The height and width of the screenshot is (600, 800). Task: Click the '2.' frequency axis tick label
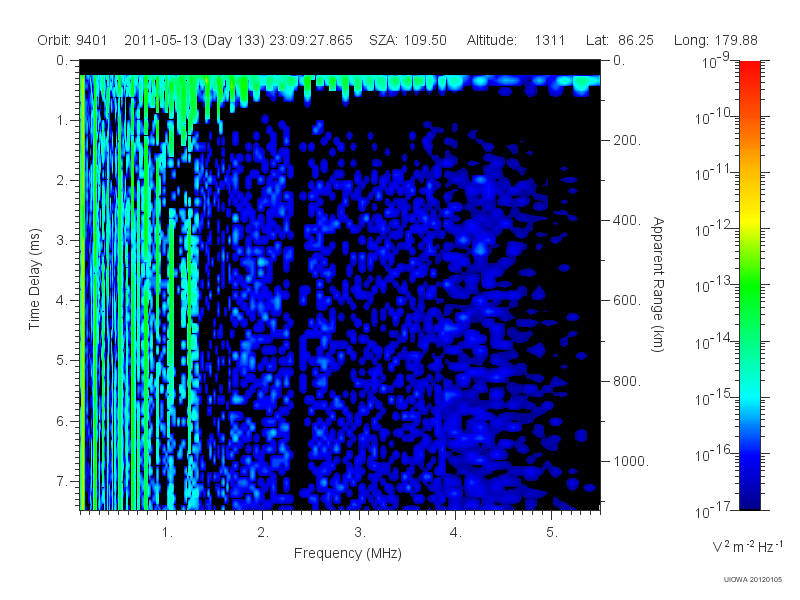click(263, 533)
